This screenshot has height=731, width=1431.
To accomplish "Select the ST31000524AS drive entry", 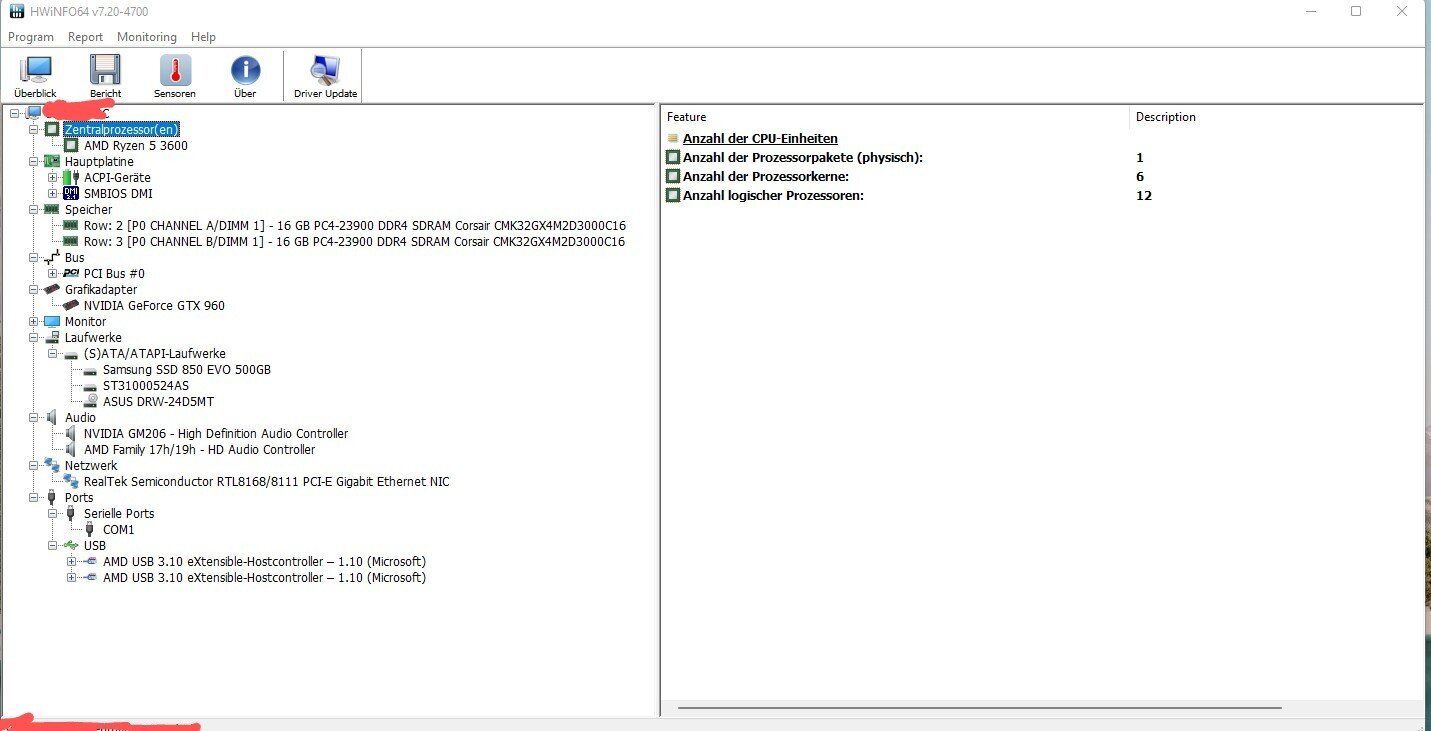I will point(146,386).
